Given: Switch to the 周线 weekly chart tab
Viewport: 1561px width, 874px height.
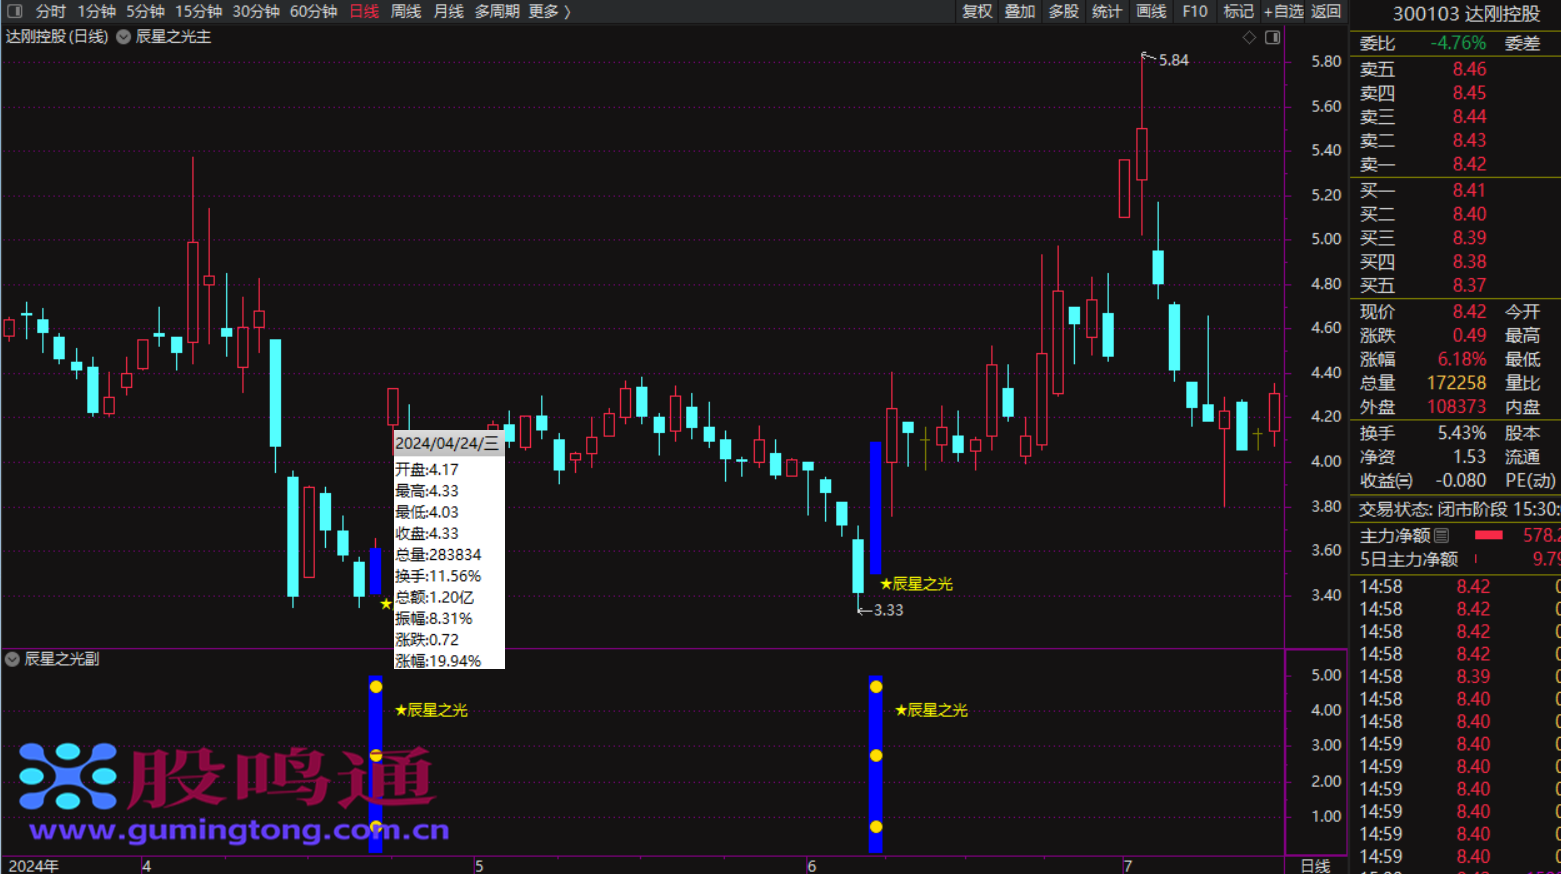Looking at the screenshot, I should point(405,11).
